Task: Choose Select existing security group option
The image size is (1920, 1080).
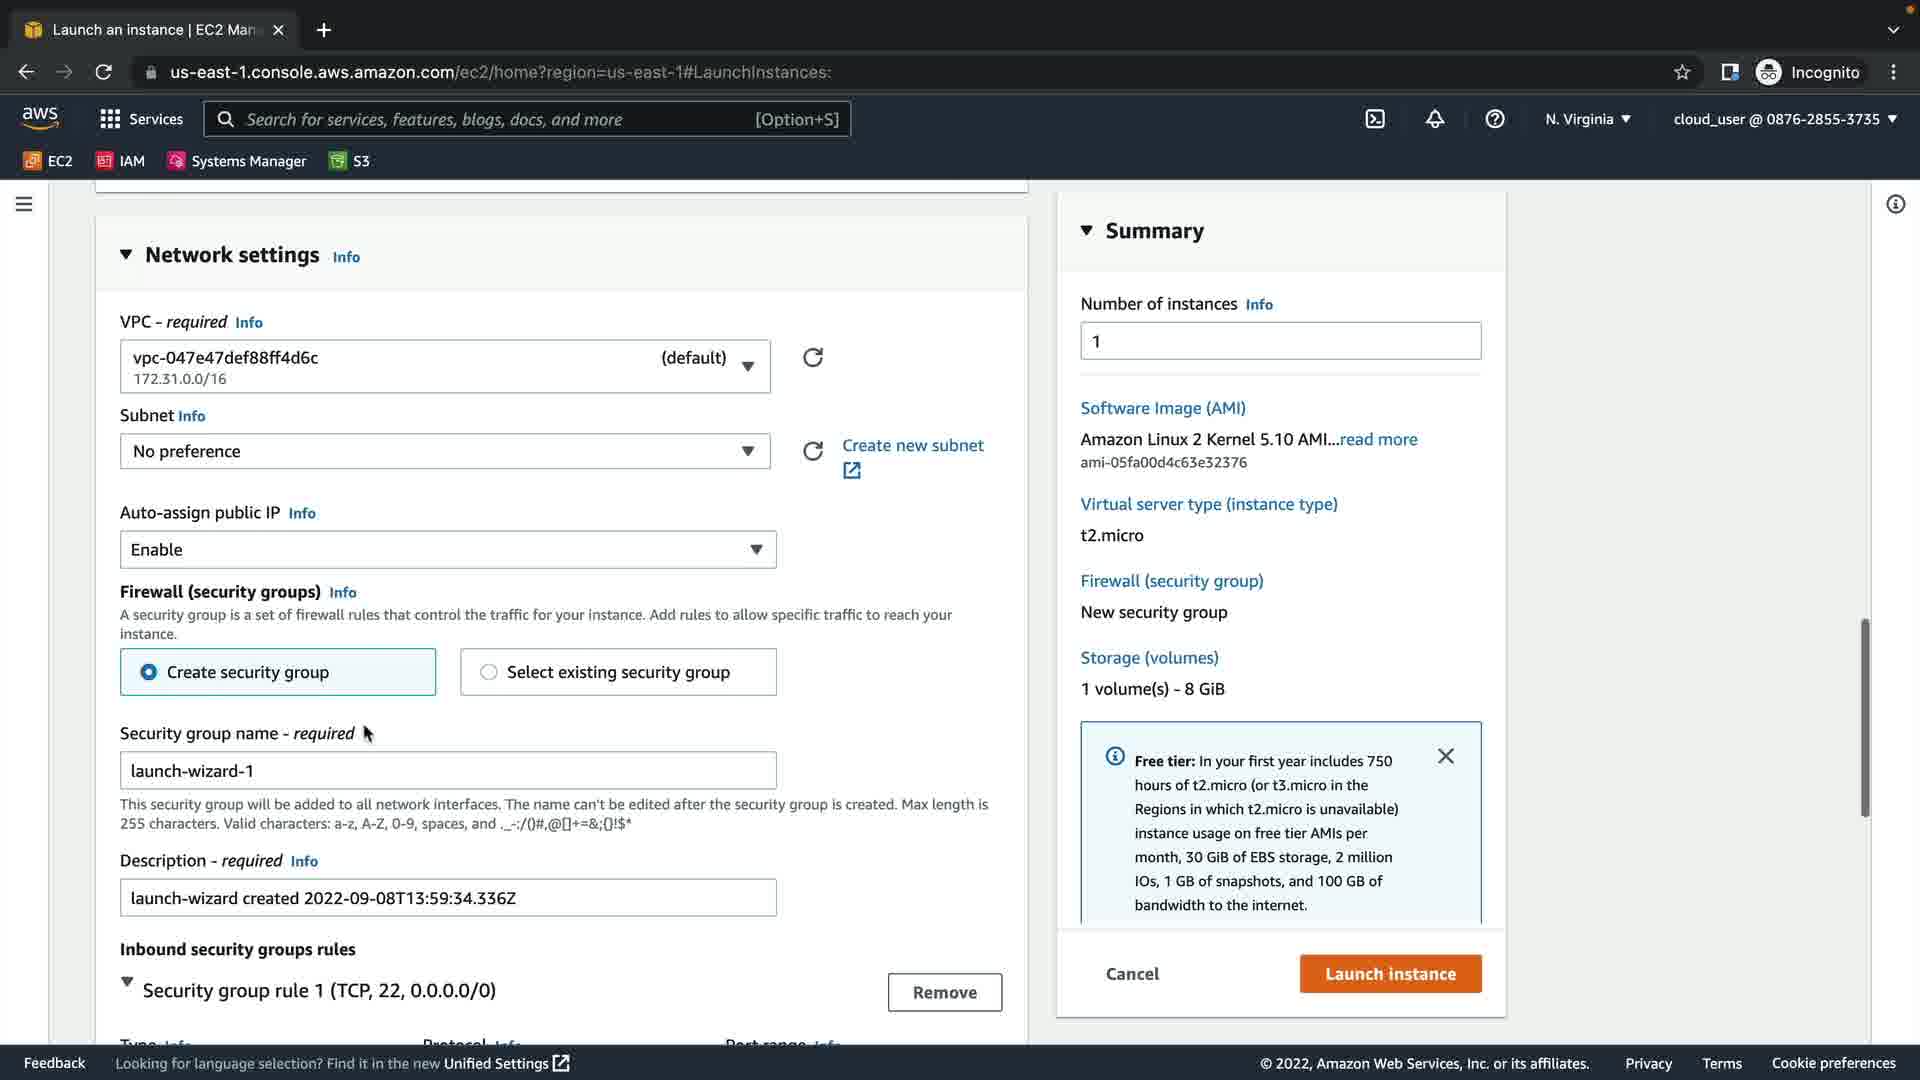Action: 489,672
